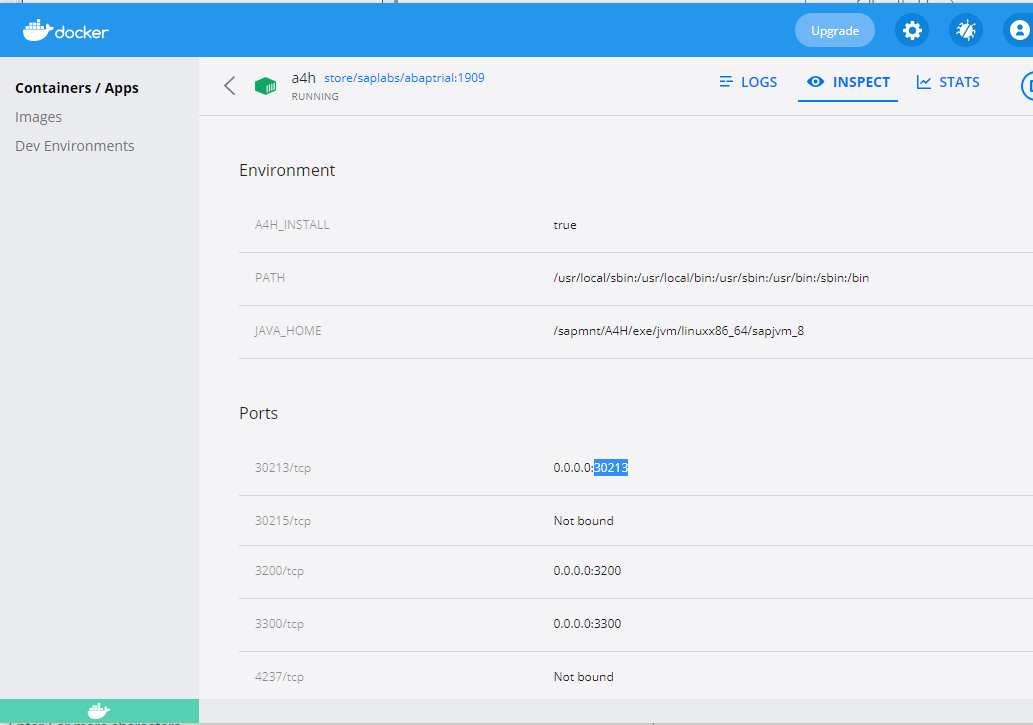Go back using the left chevron
The image size is (1033, 725).
pyautogui.click(x=230, y=86)
